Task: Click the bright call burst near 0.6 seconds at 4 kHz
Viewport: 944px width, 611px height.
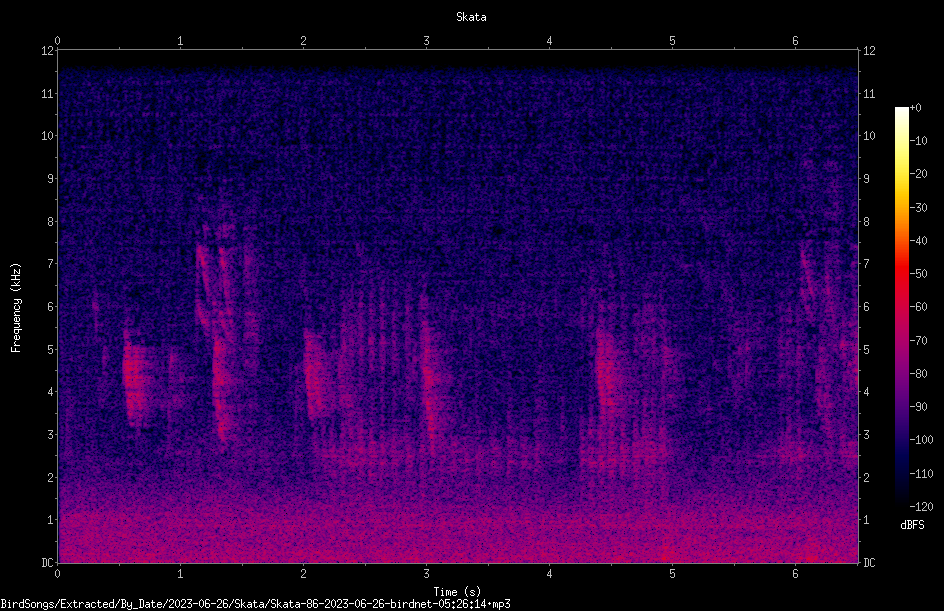Action: point(135,379)
